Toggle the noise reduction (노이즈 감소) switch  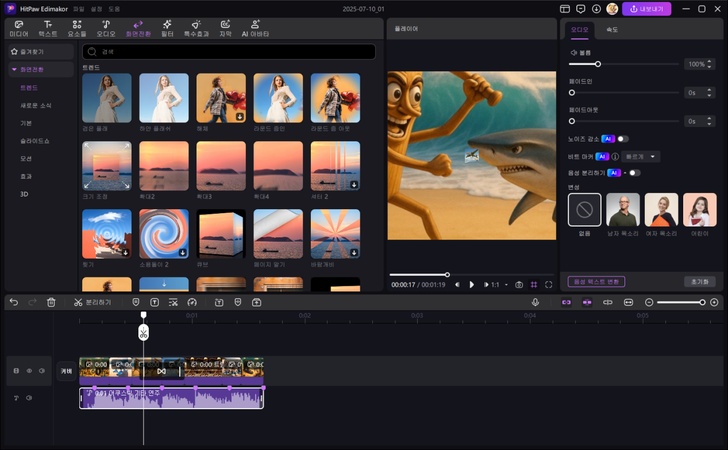coord(623,139)
